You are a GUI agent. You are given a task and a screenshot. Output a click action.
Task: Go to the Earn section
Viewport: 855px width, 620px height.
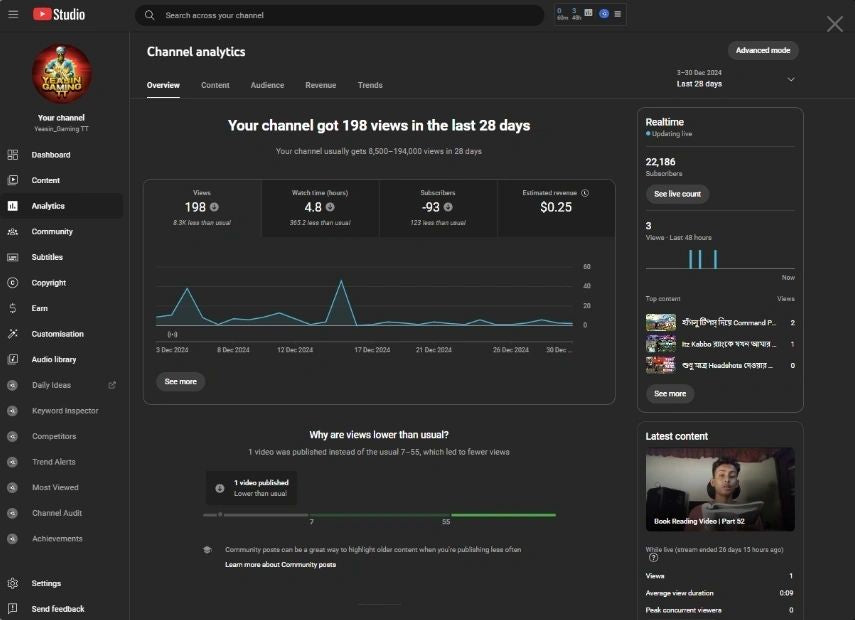(39, 308)
